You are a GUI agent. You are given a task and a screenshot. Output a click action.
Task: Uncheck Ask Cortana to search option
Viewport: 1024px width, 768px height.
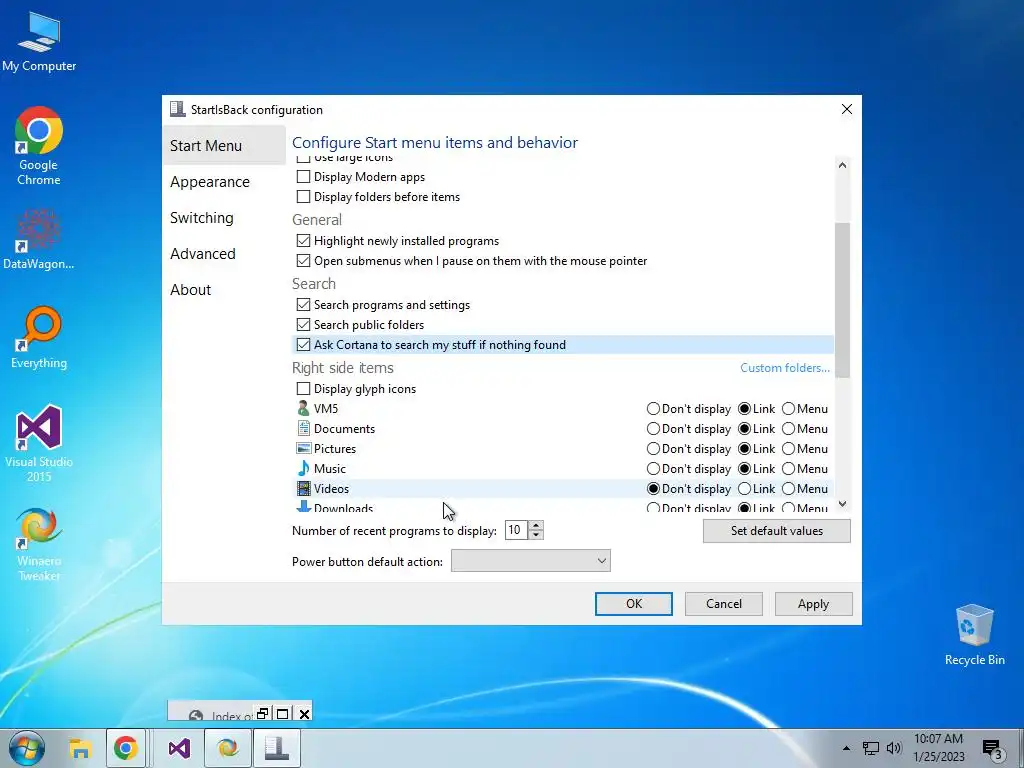(303, 345)
